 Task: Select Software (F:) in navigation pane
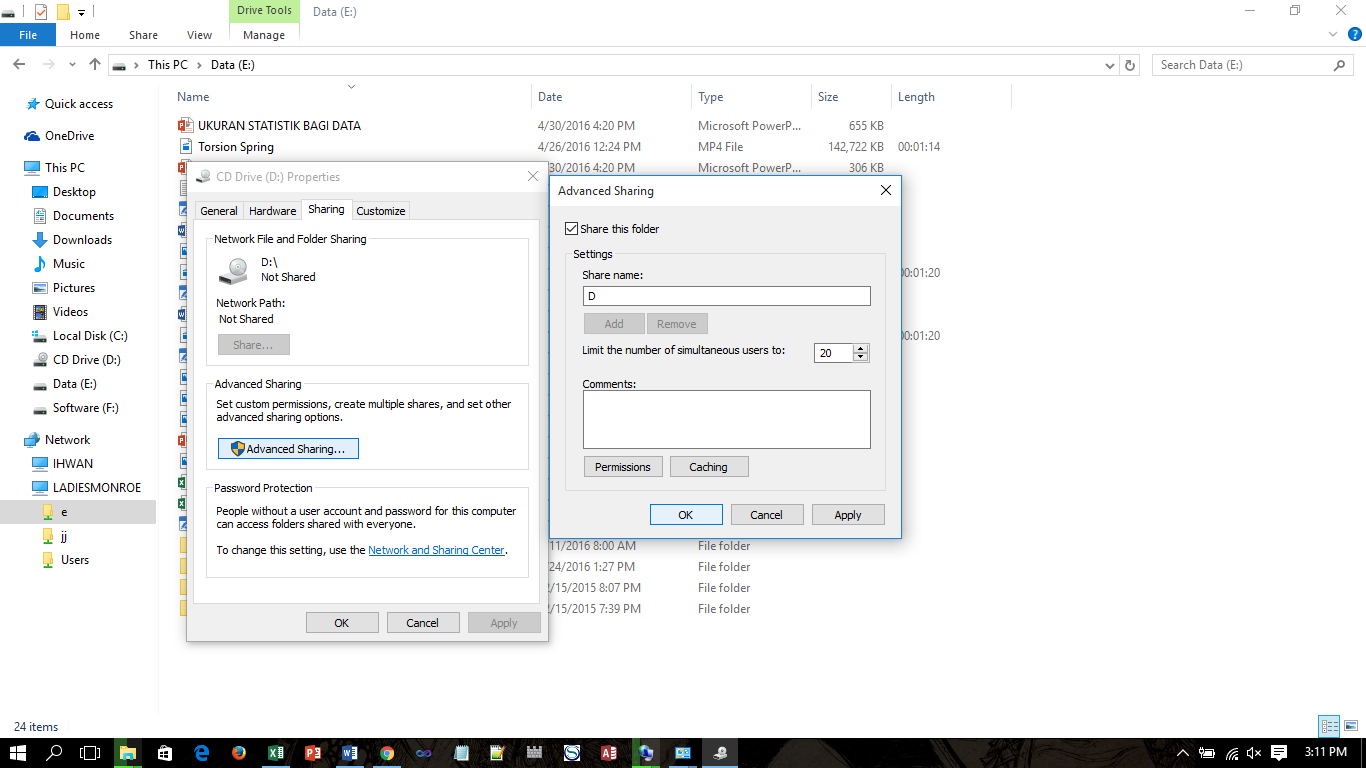(x=85, y=408)
